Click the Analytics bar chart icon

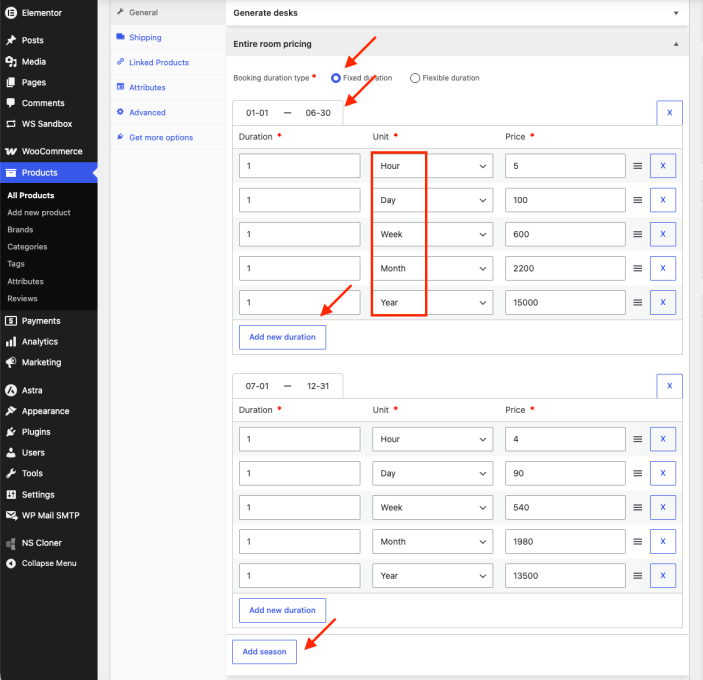pos(11,342)
